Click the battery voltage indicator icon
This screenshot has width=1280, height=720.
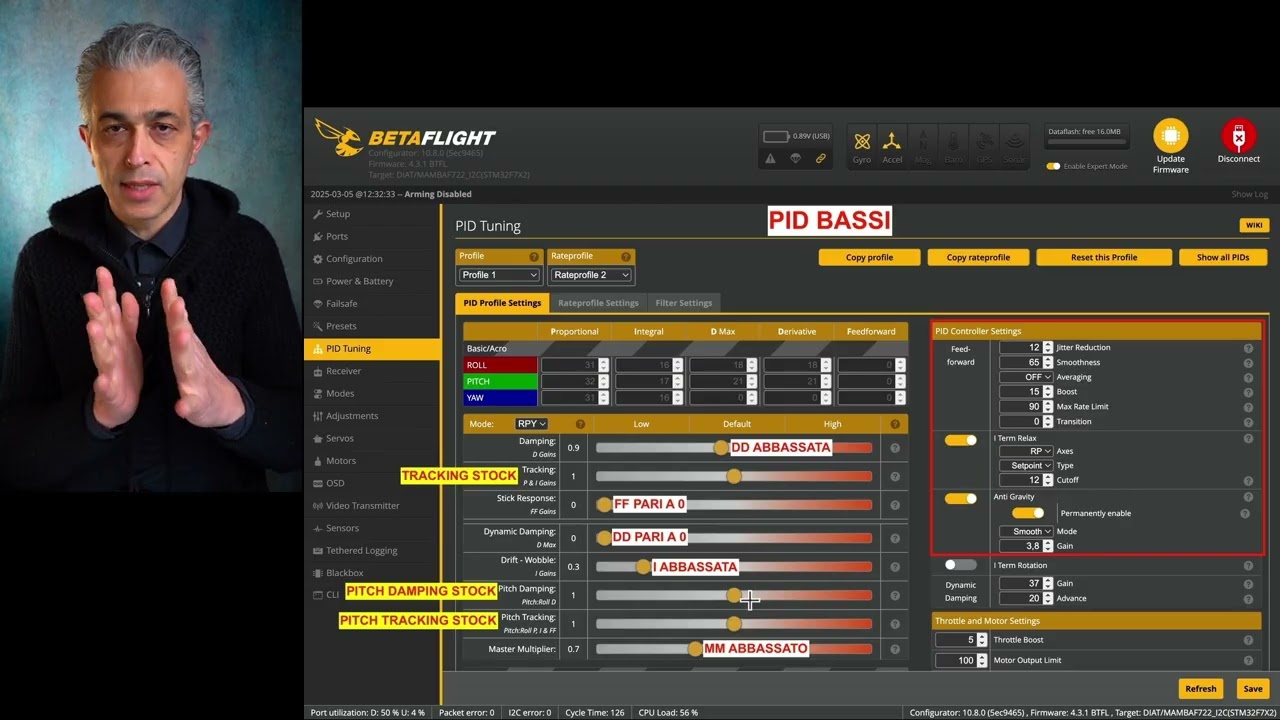pos(777,136)
